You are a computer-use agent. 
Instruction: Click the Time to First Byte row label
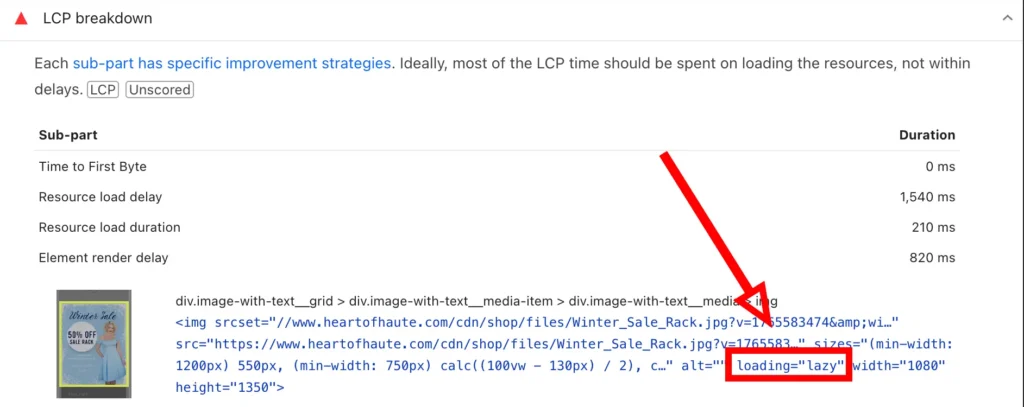click(93, 166)
